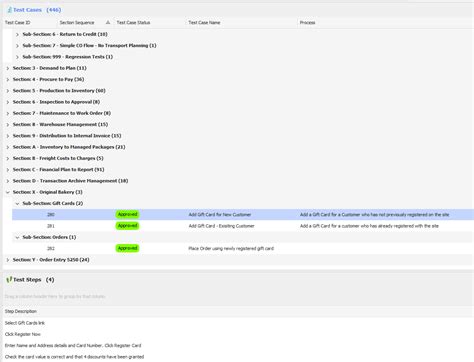Expand Section A - Inventory to Managed Packages
Screen dimensions: 474x362
pos(8,147)
